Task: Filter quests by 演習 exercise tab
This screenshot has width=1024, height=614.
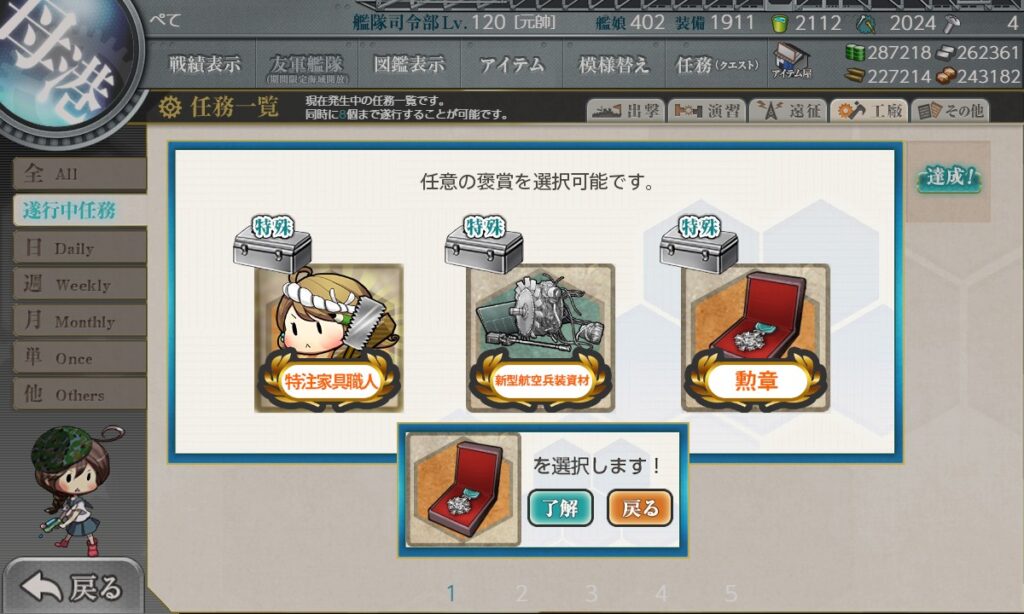Action: [x=707, y=110]
